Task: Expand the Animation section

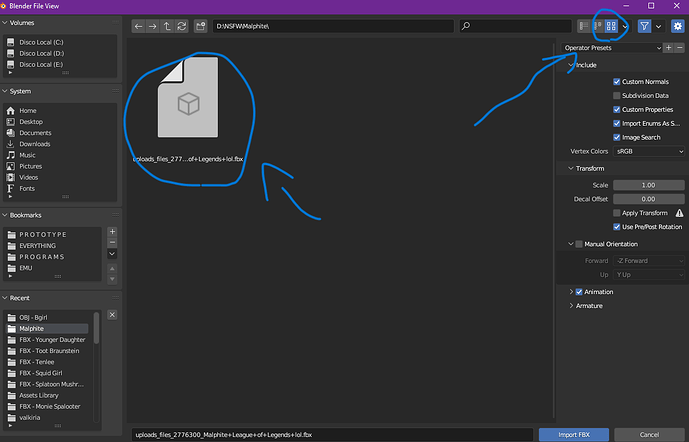Action: (x=571, y=292)
